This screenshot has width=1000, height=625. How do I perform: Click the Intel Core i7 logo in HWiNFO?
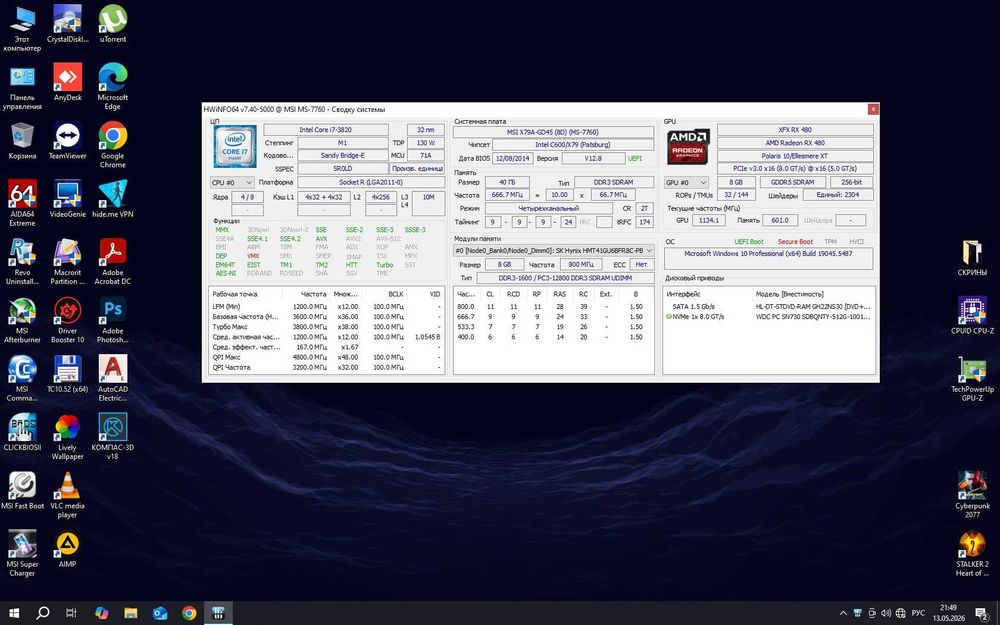click(x=235, y=146)
